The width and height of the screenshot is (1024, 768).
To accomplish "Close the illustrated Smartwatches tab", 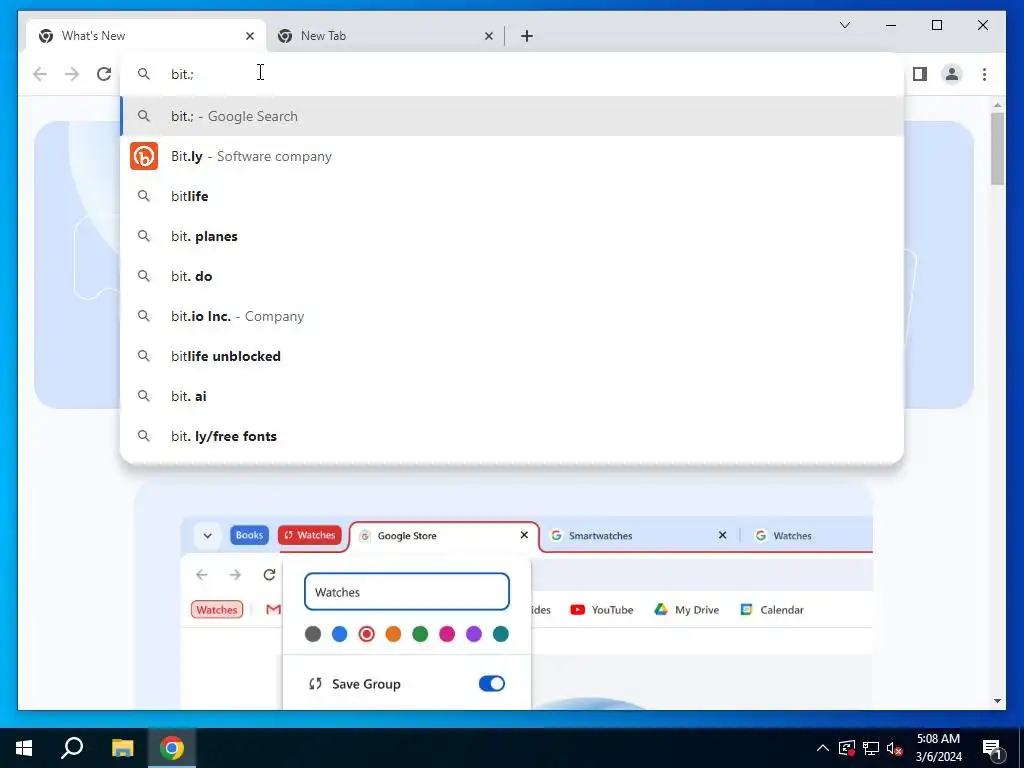I will 722,535.
